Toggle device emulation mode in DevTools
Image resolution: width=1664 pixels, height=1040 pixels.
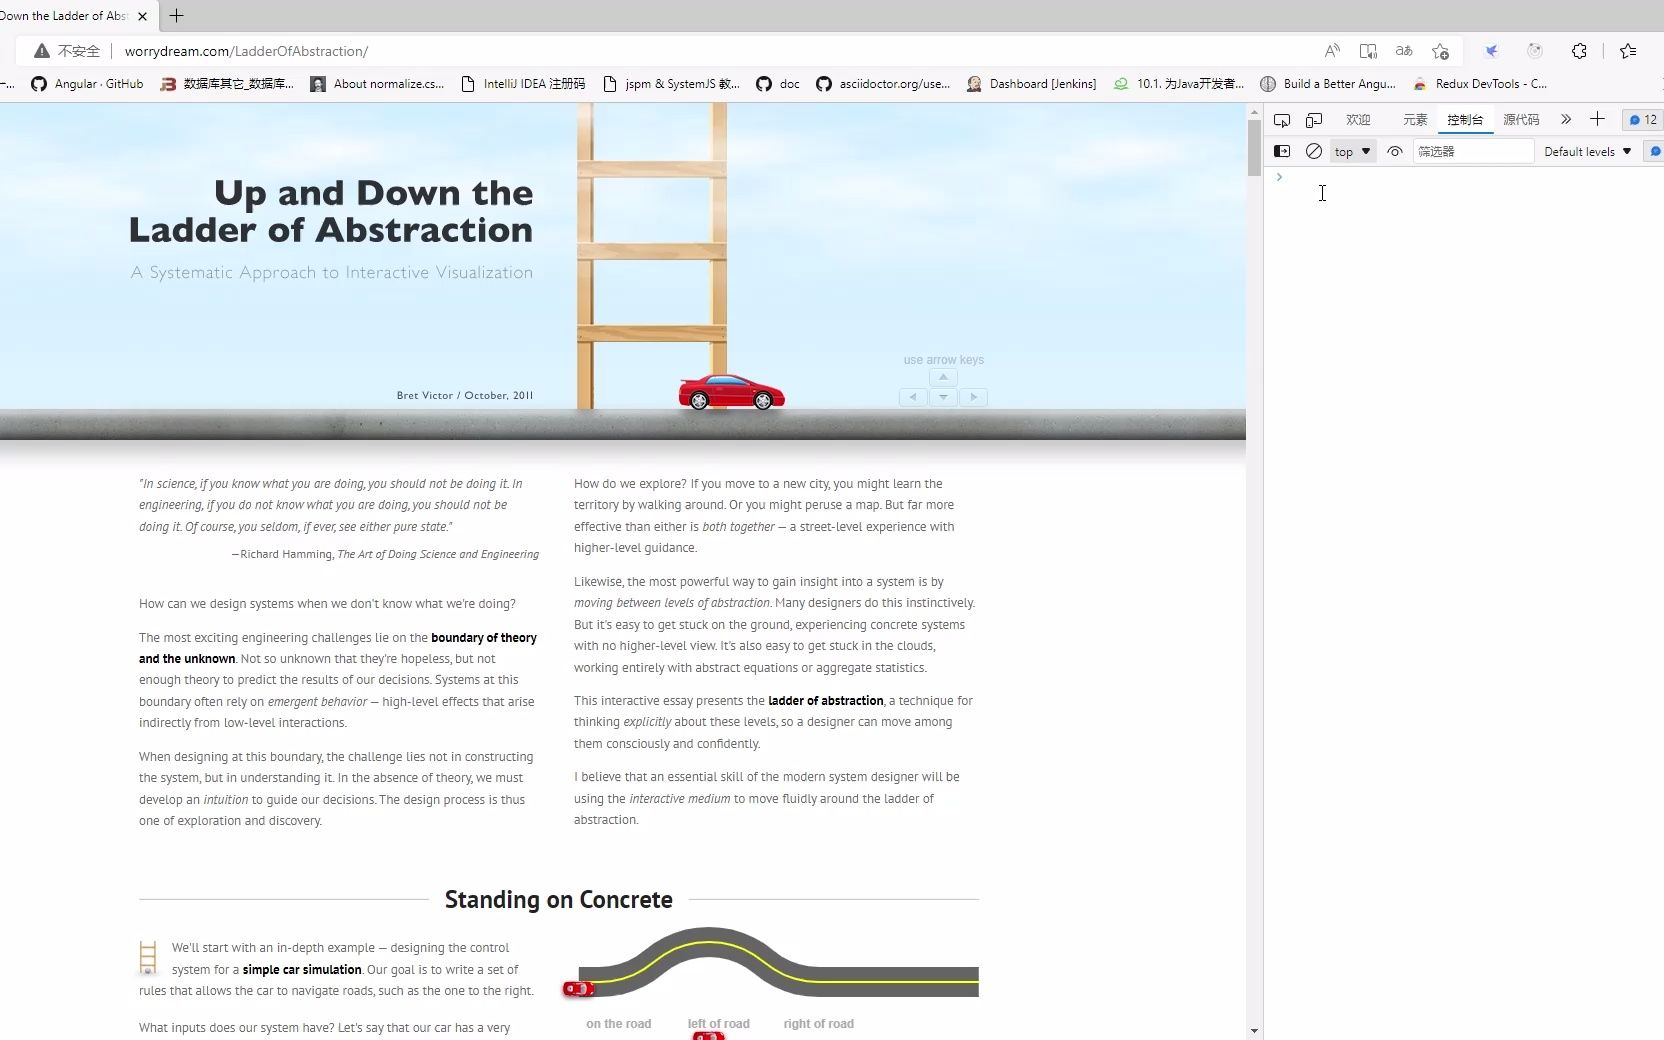tap(1314, 120)
